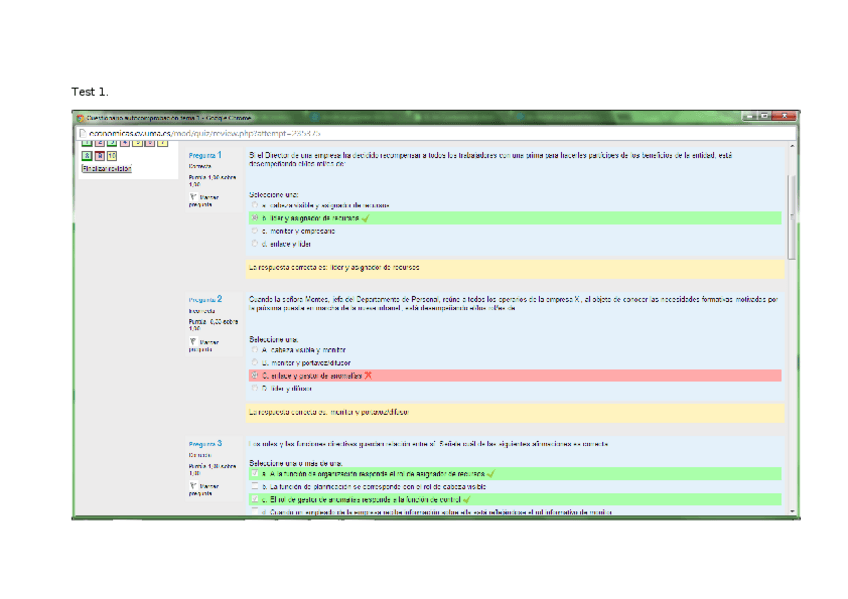The height and width of the screenshot is (599, 848).
Task: Navigate to question 8 via the navigation squares
Action: [87, 155]
